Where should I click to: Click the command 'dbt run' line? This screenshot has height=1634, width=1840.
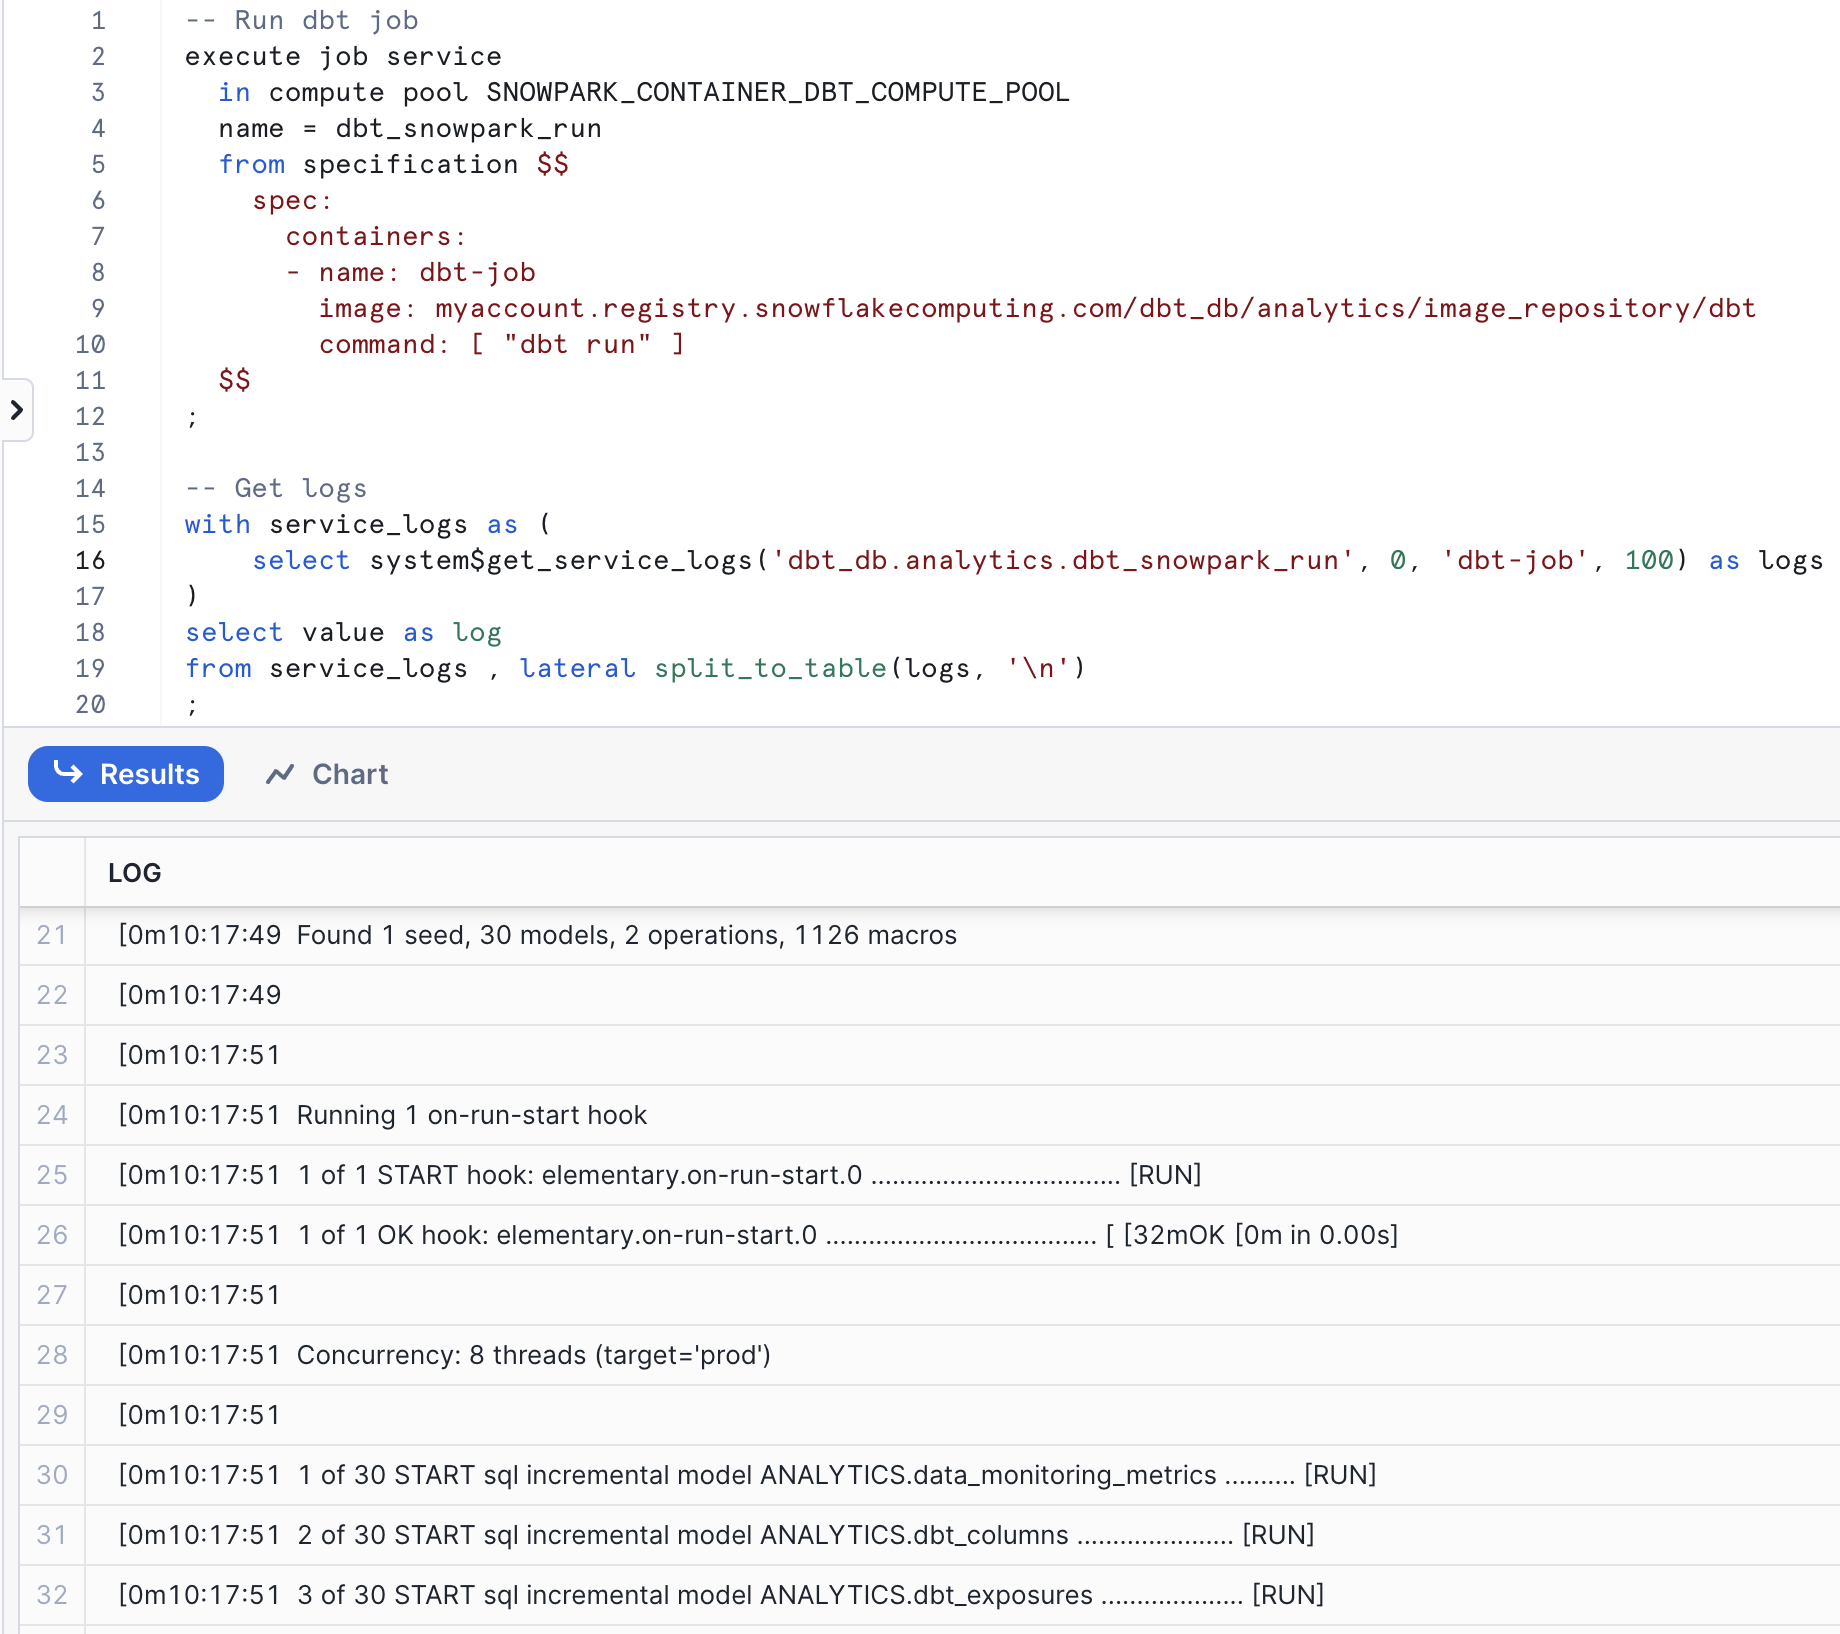coord(502,345)
